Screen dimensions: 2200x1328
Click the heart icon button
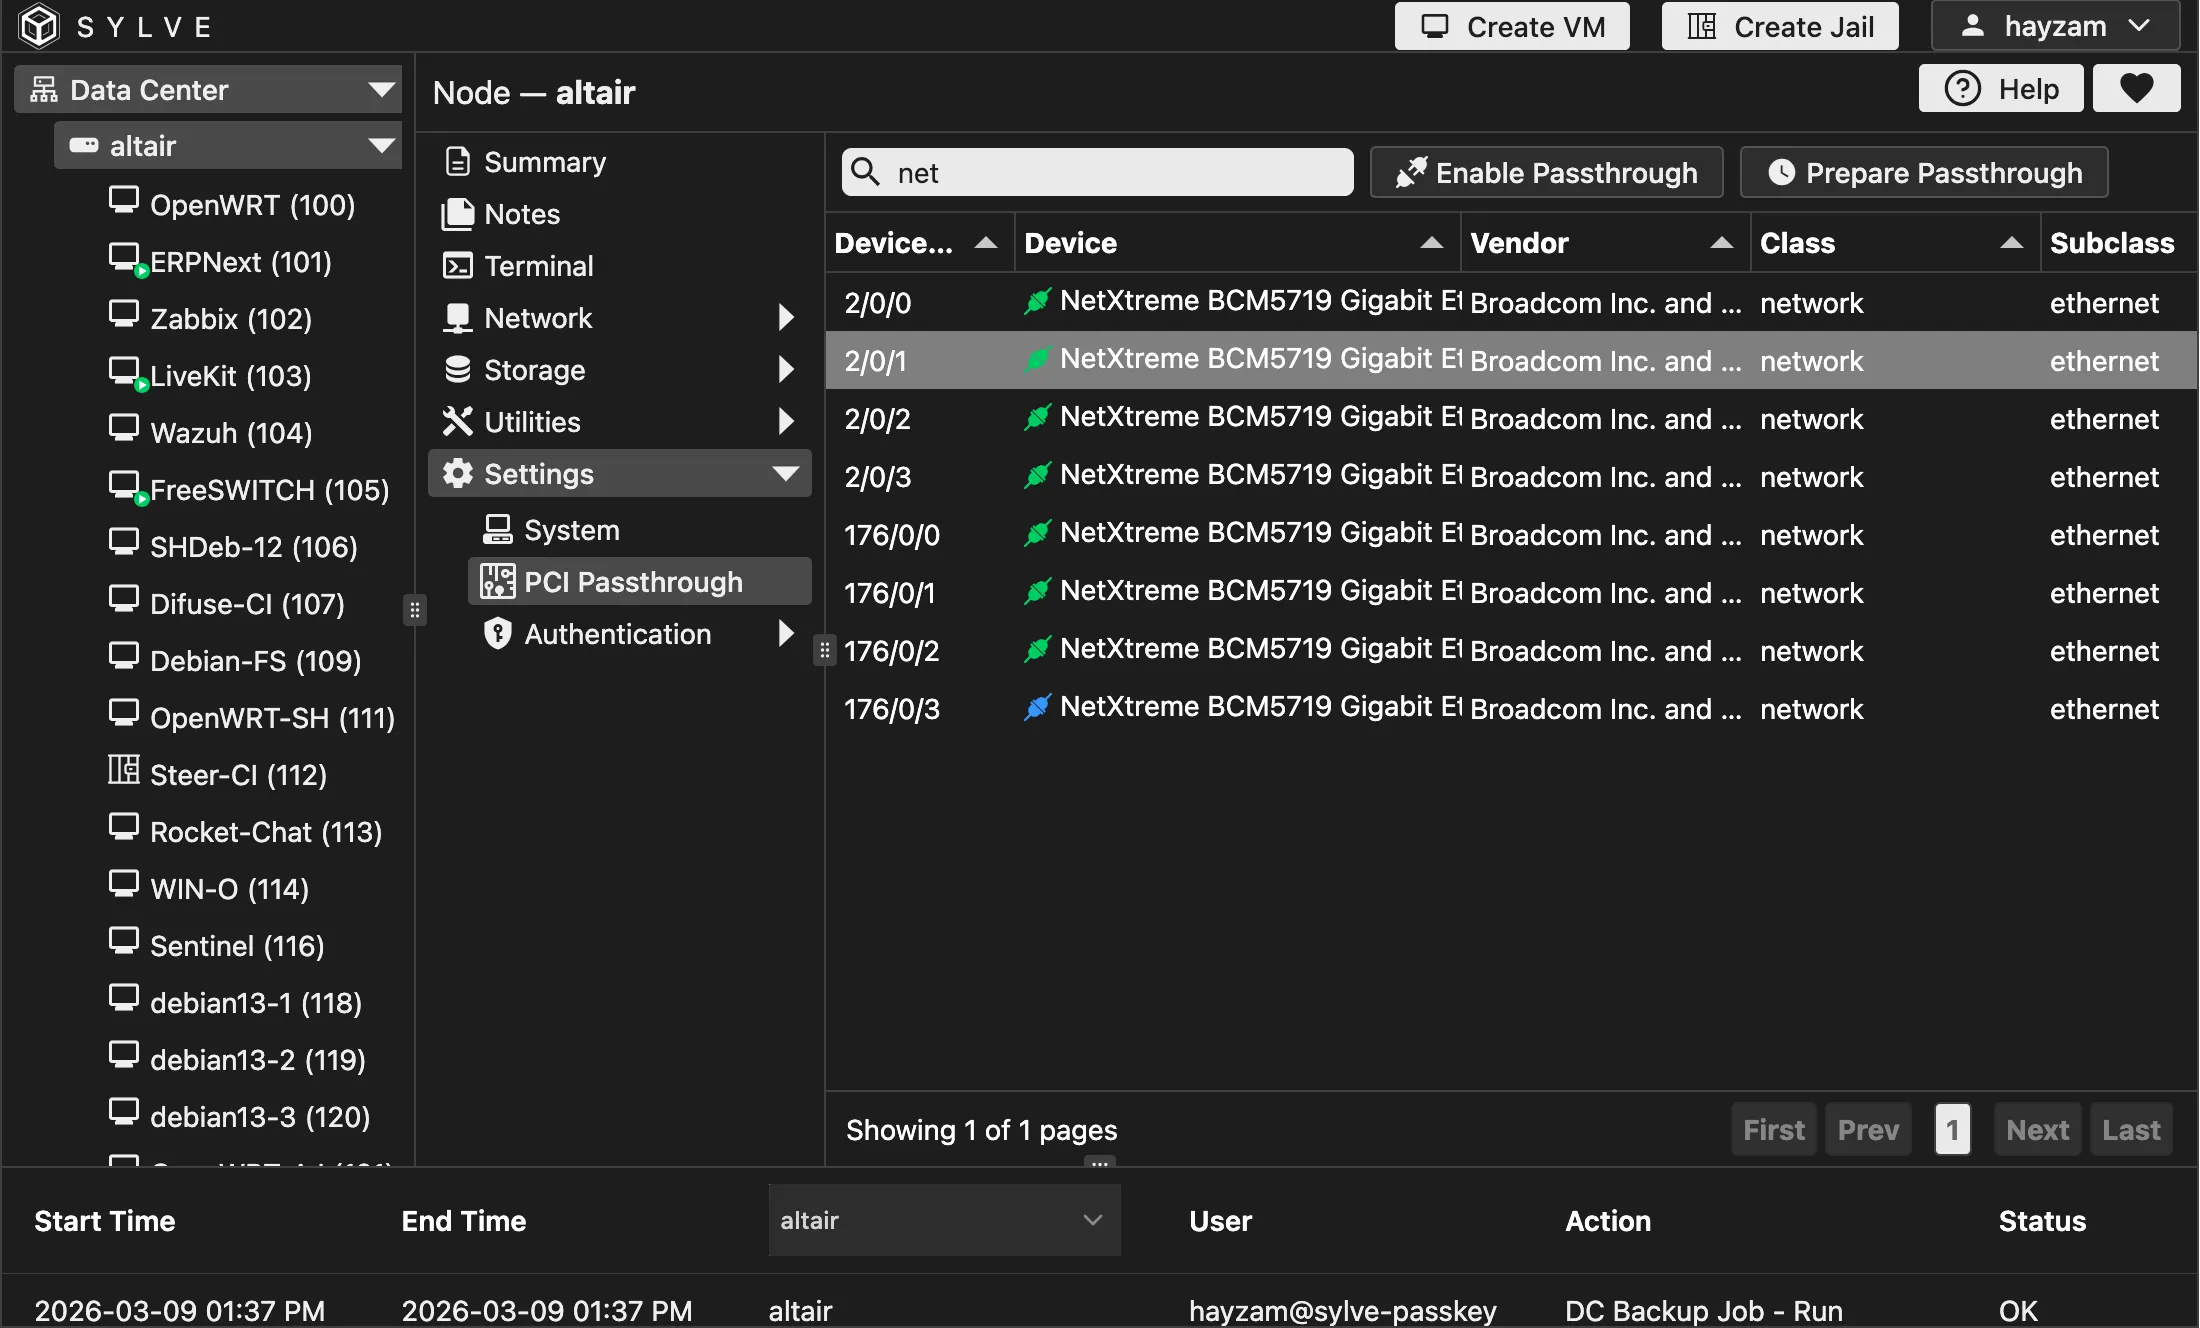coord(2136,89)
